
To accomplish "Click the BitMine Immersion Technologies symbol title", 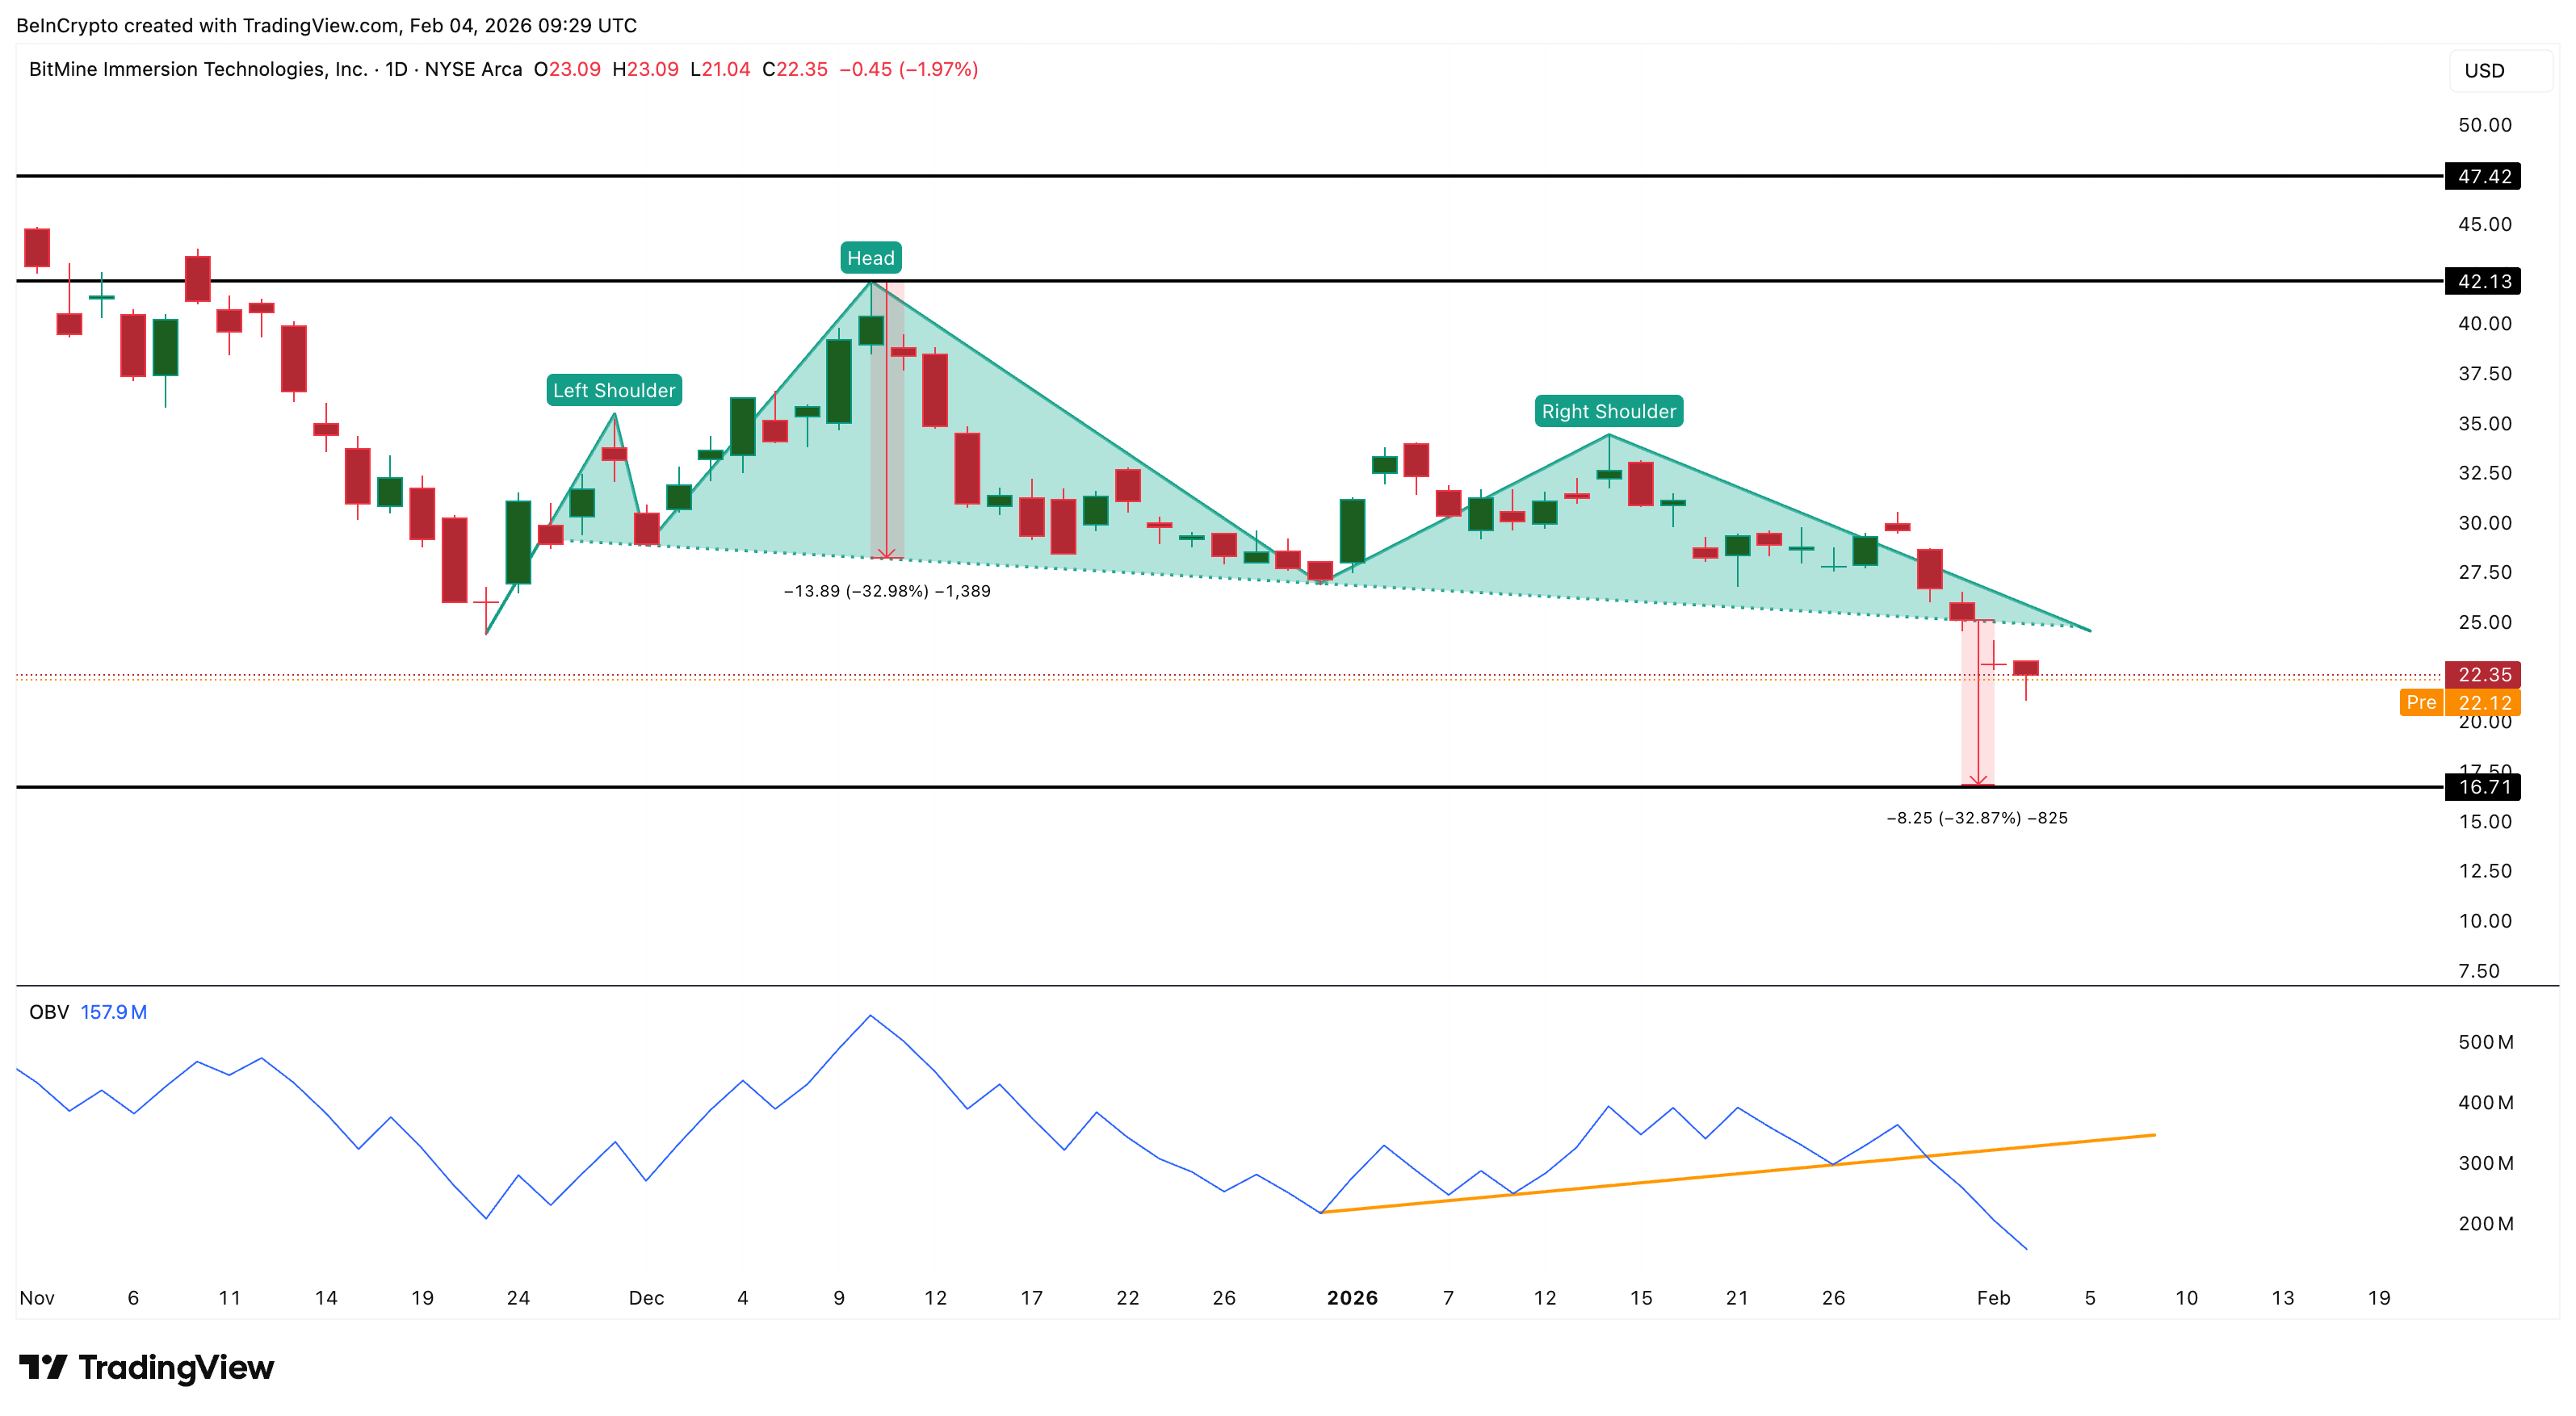I will pos(198,69).
